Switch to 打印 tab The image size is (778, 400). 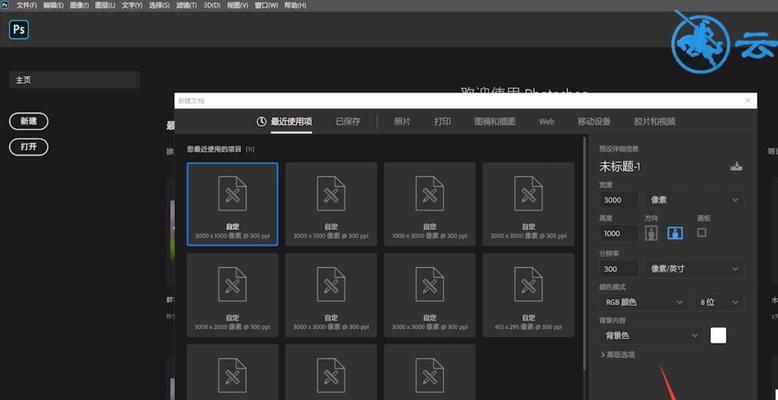tap(443, 122)
